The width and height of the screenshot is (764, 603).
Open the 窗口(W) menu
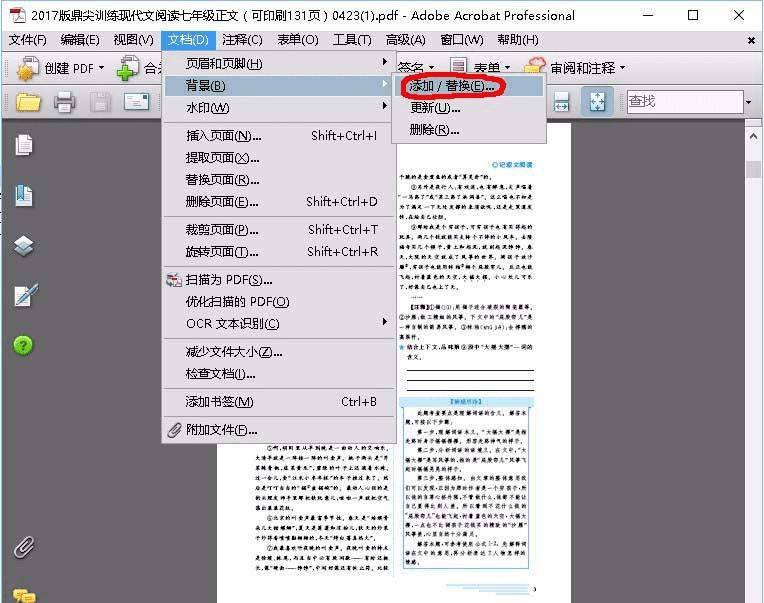[461, 40]
